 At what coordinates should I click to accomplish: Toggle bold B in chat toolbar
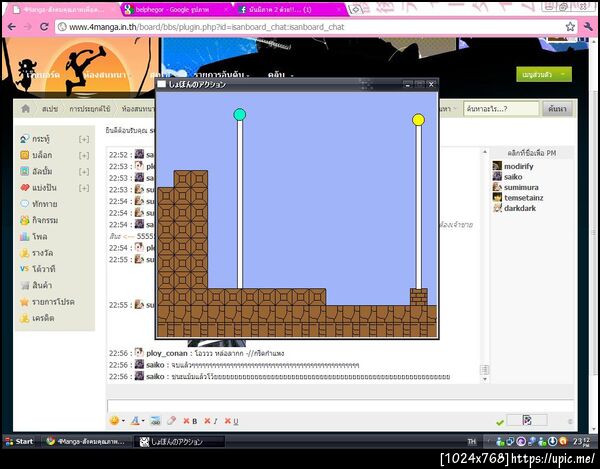(x=191, y=421)
